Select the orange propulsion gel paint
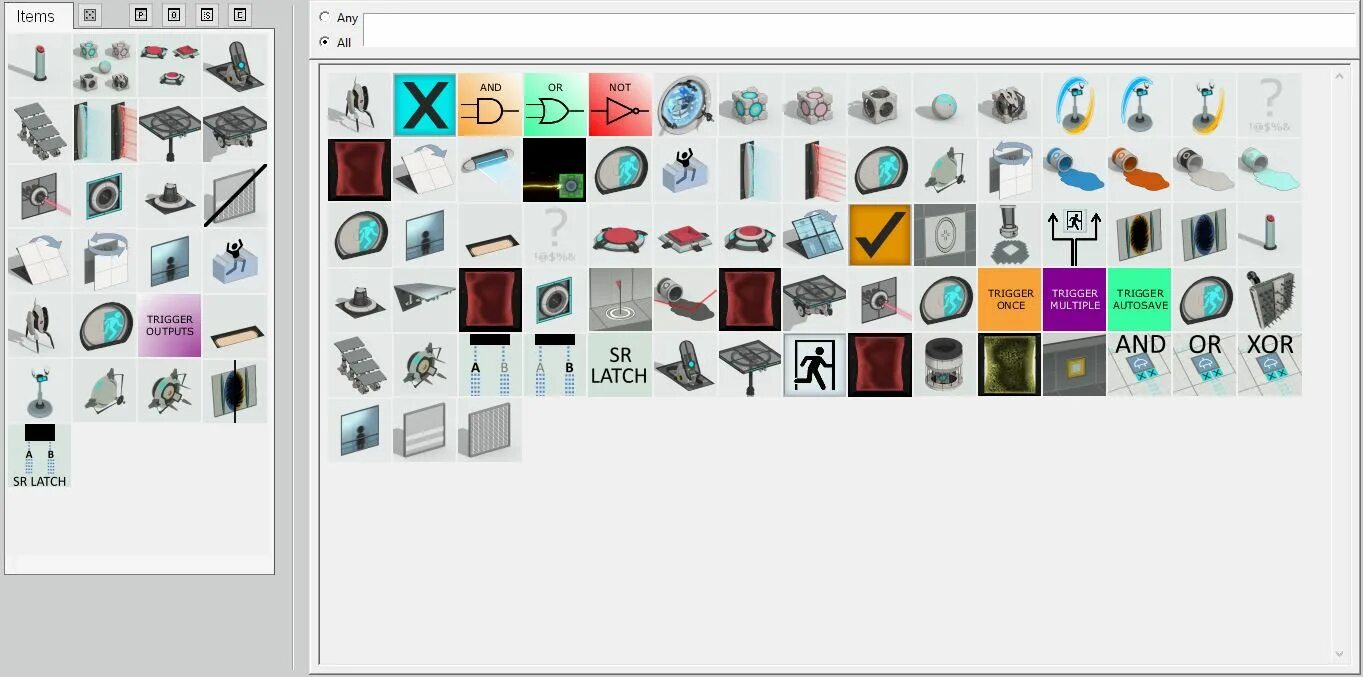The width and height of the screenshot is (1363, 677). tap(1140, 170)
